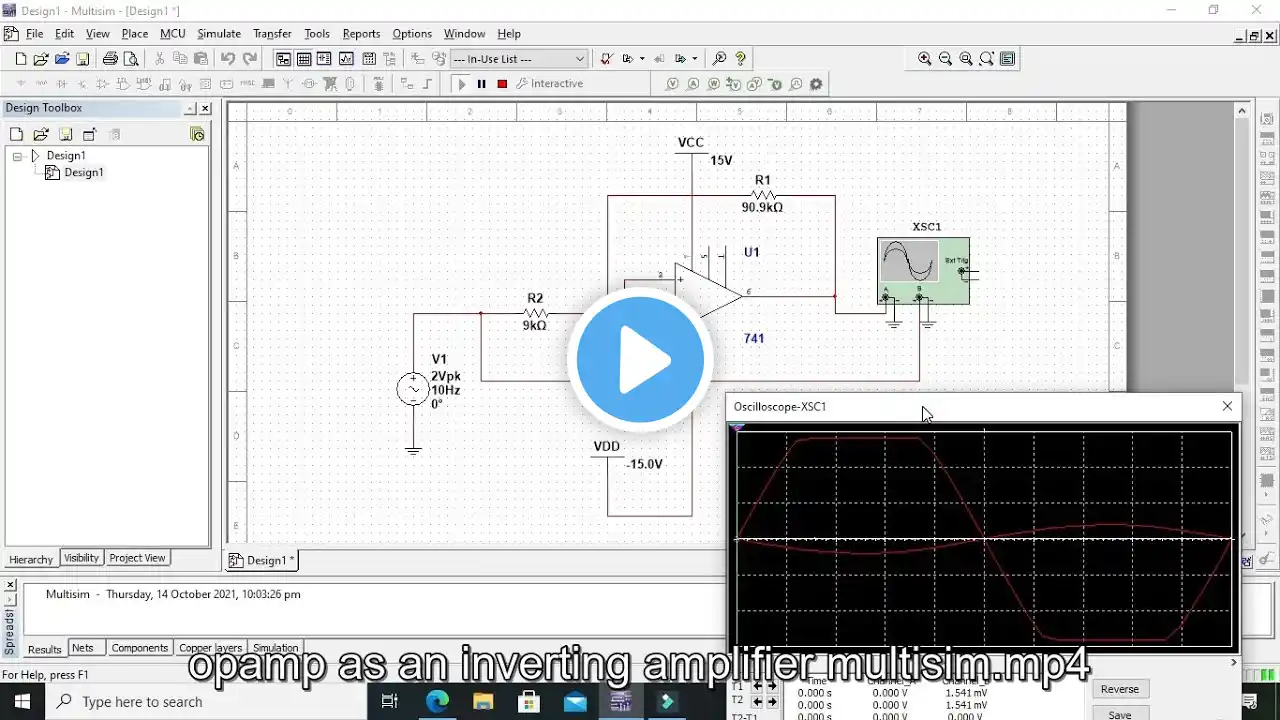The width and height of the screenshot is (1280, 720).
Task: Open the Reports menu
Action: click(x=361, y=34)
